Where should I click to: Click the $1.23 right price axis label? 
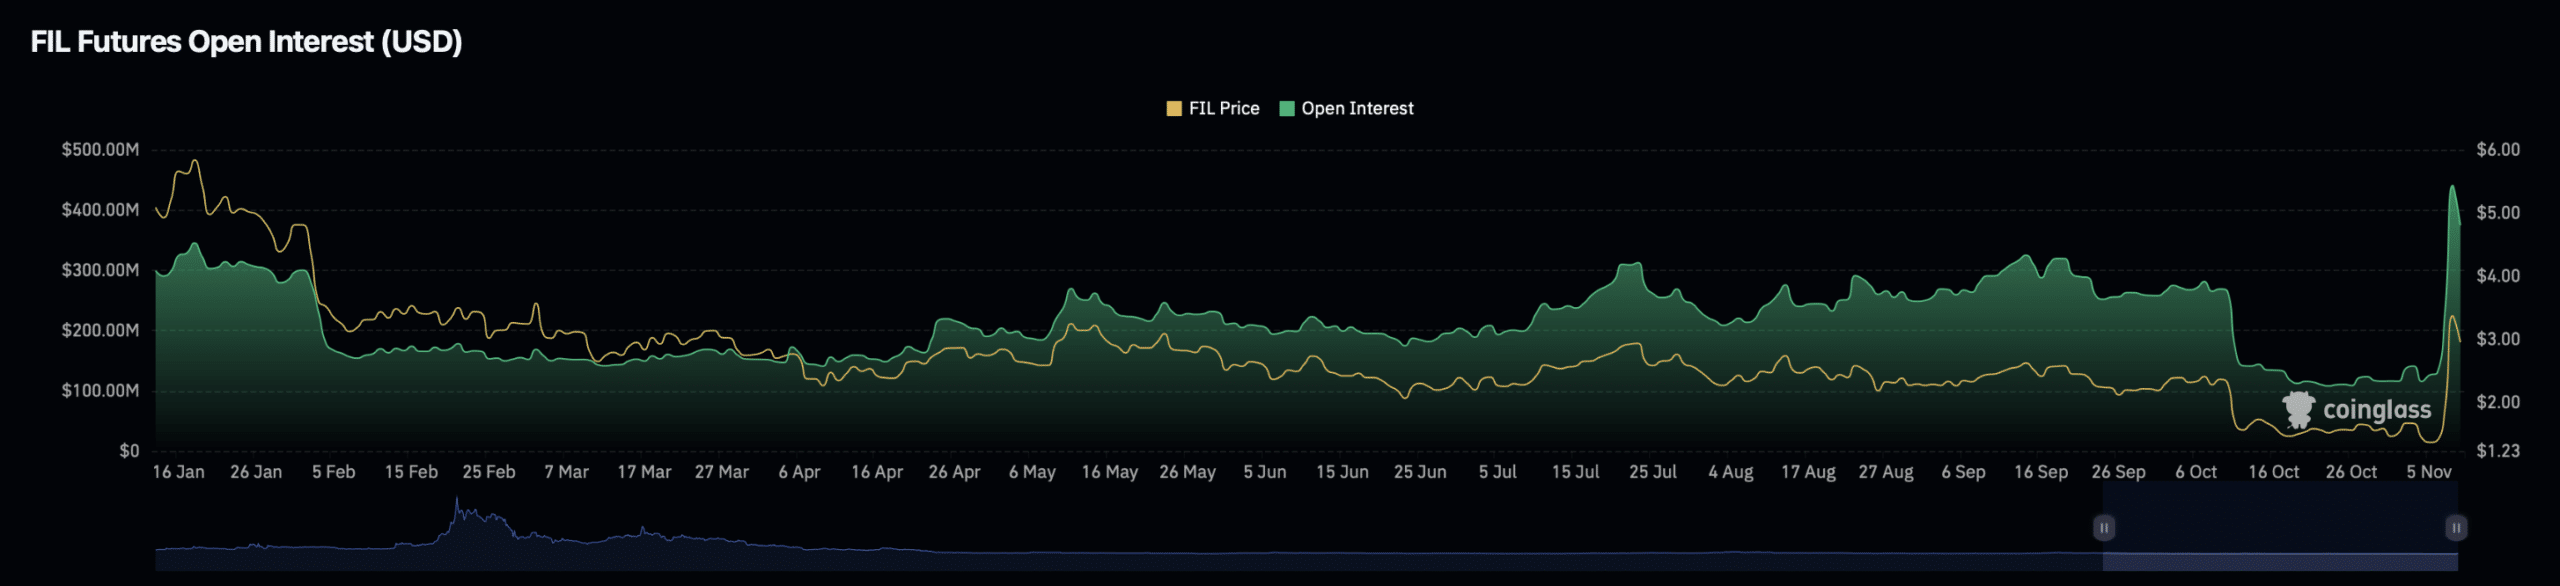2497,451
